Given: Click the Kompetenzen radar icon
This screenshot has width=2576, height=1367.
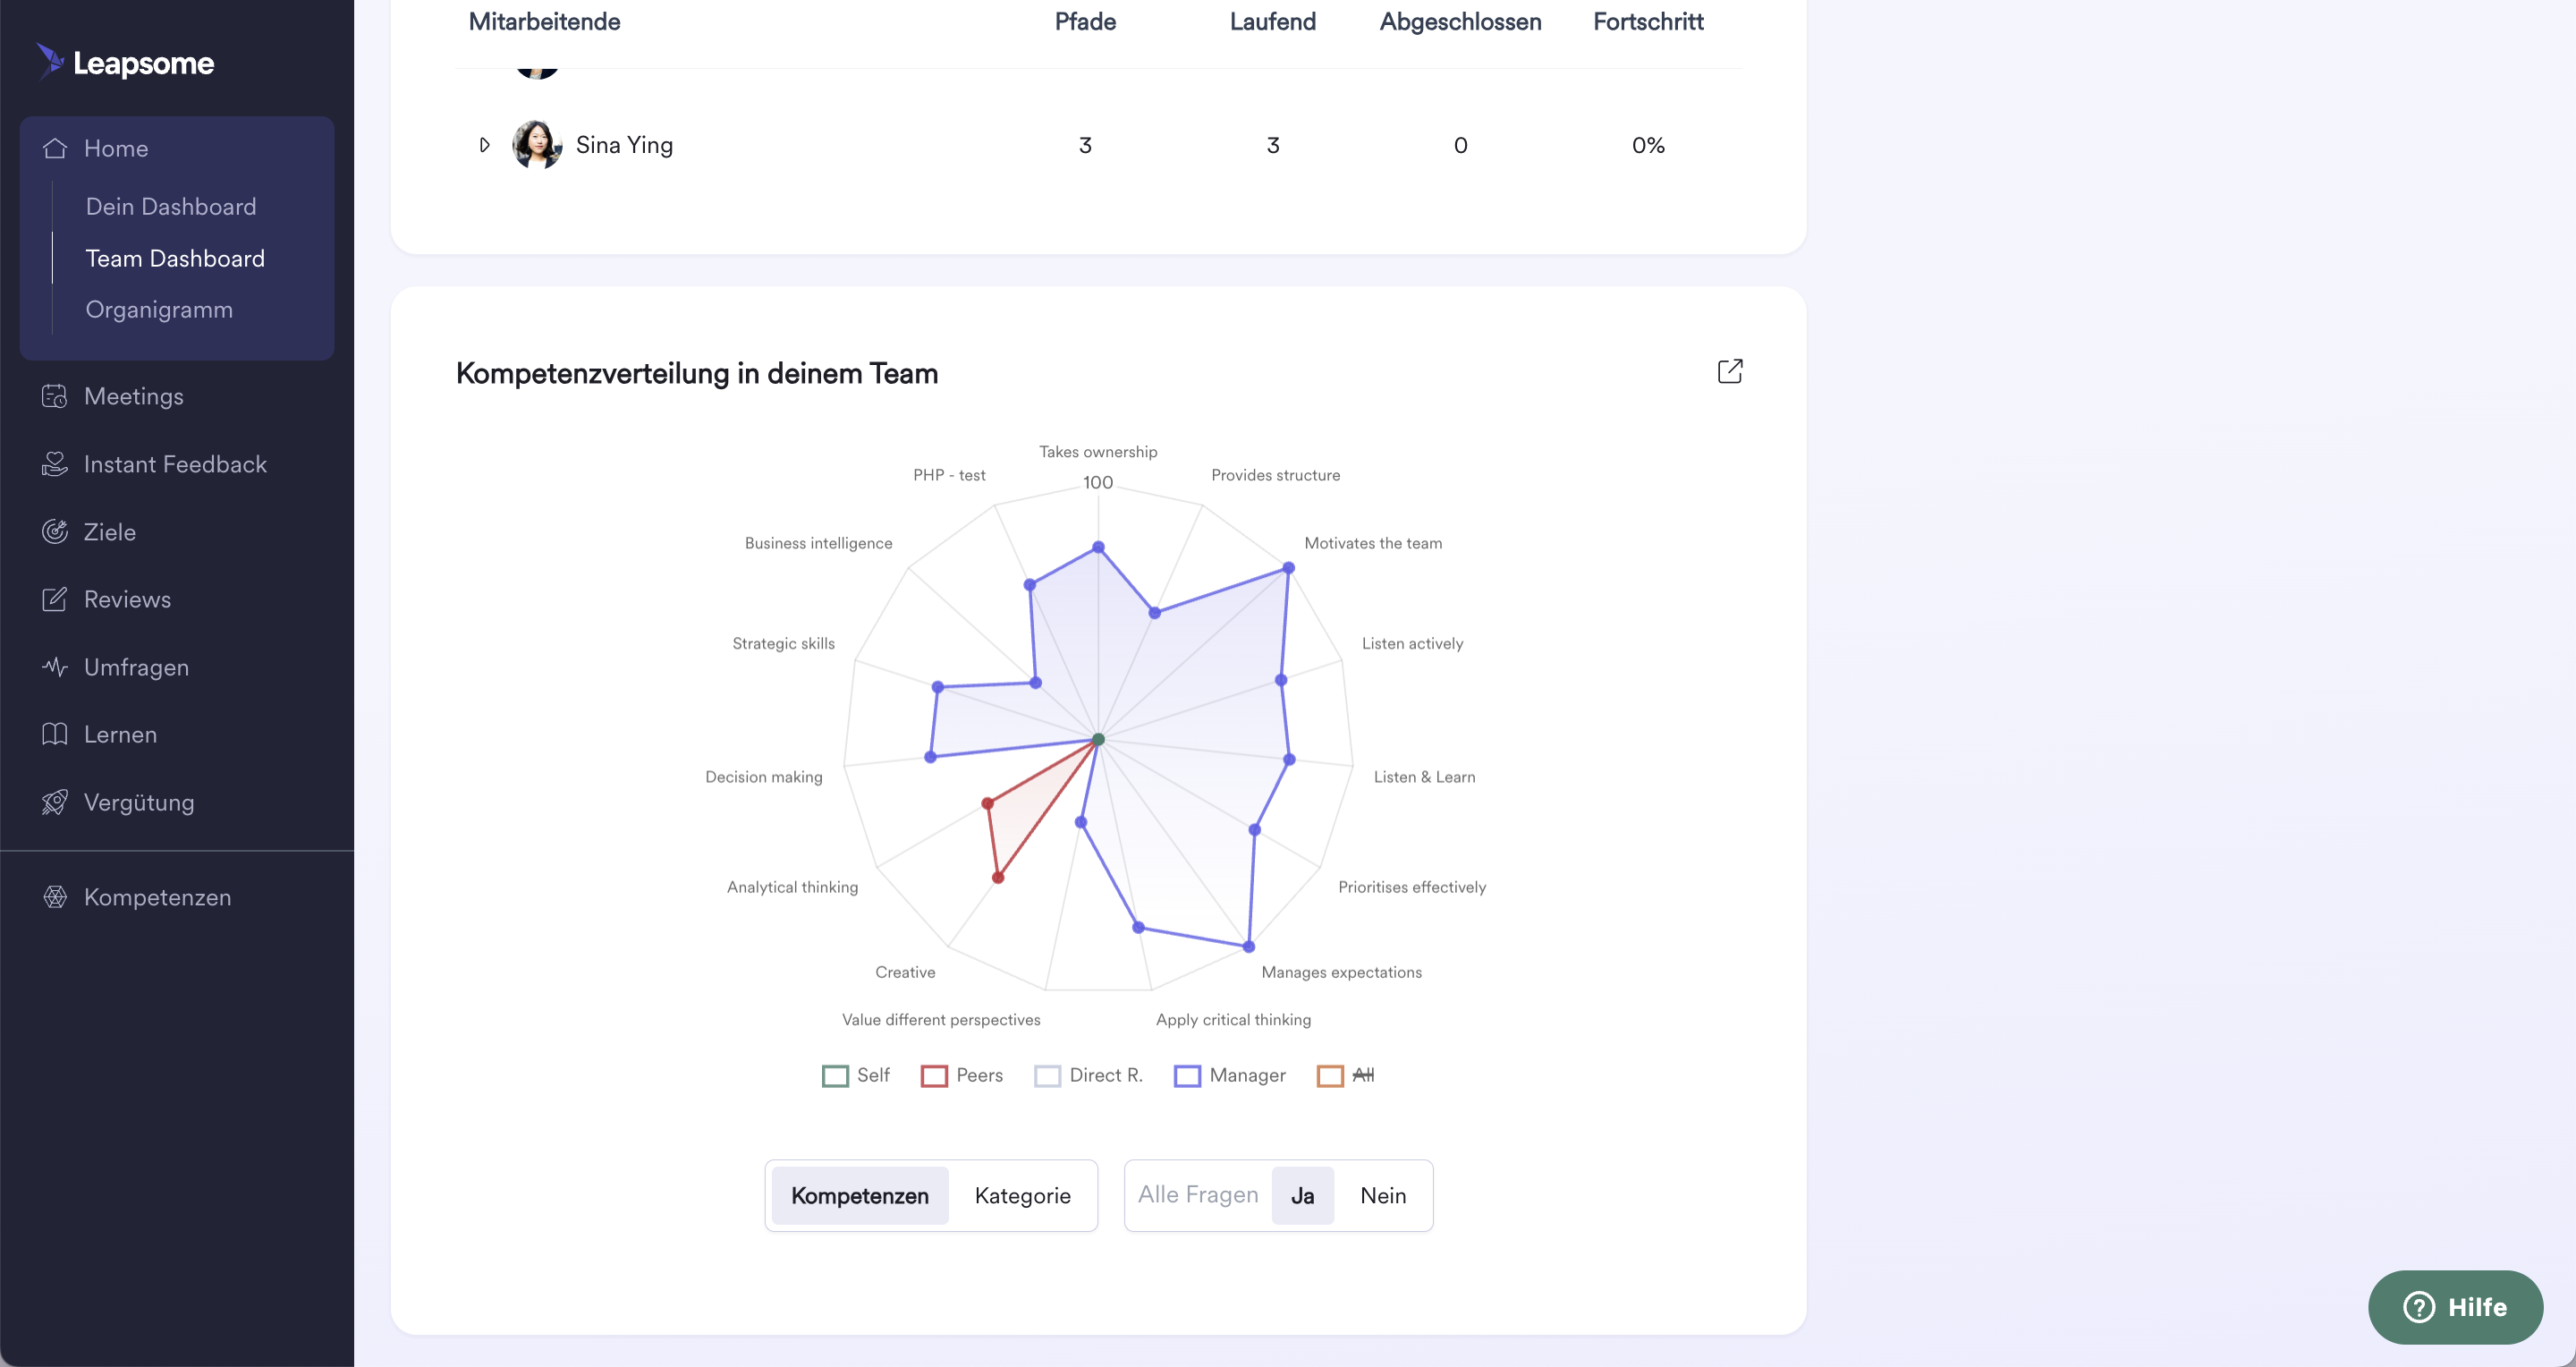Looking at the screenshot, I should [55, 897].
